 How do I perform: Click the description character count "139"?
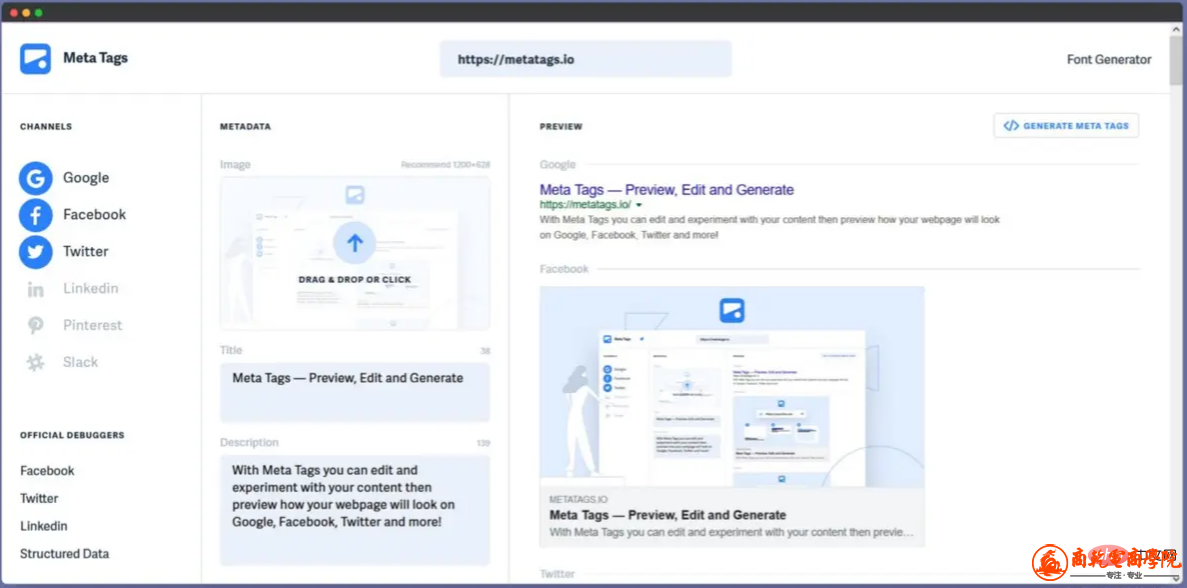[x=483, y=443]
